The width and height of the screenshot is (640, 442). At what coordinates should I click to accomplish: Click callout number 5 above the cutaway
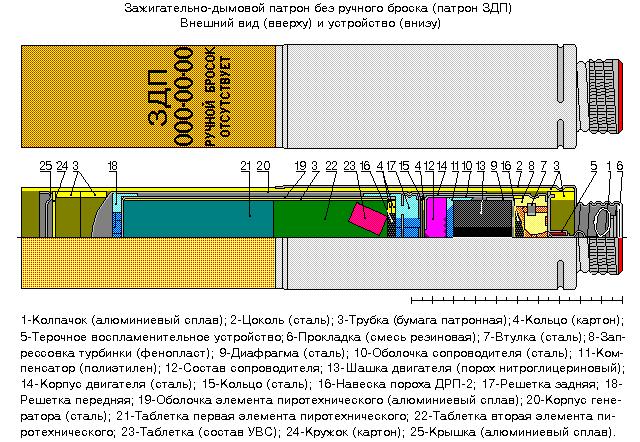coord(593,166)
